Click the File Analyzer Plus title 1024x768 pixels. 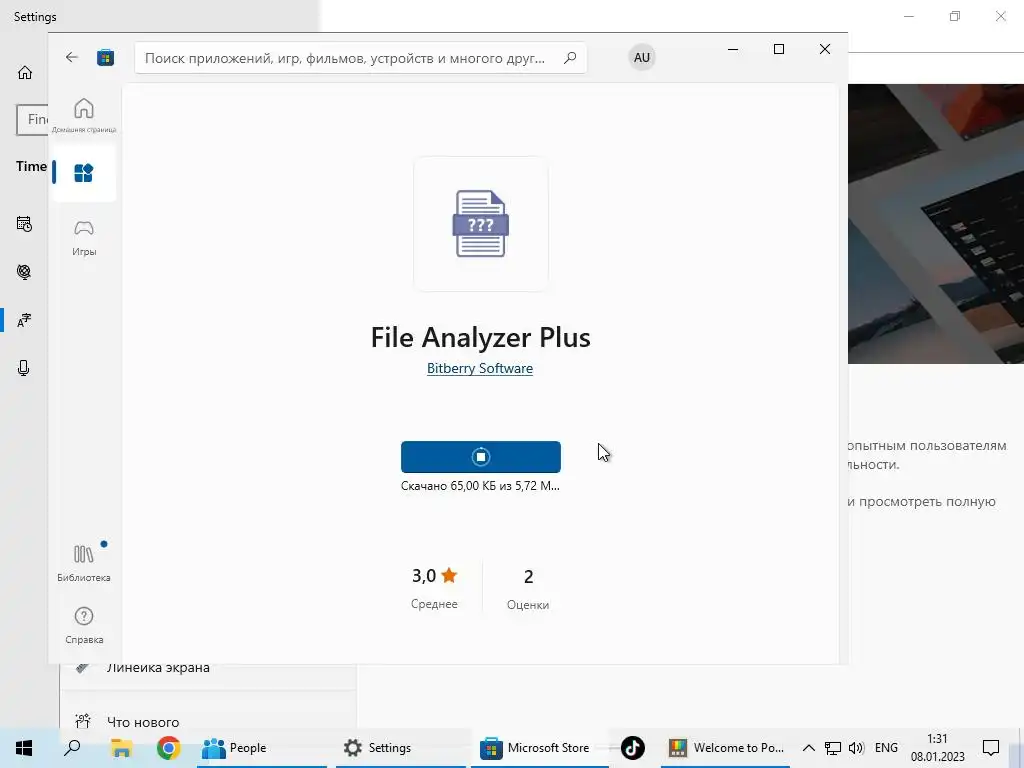481,338
